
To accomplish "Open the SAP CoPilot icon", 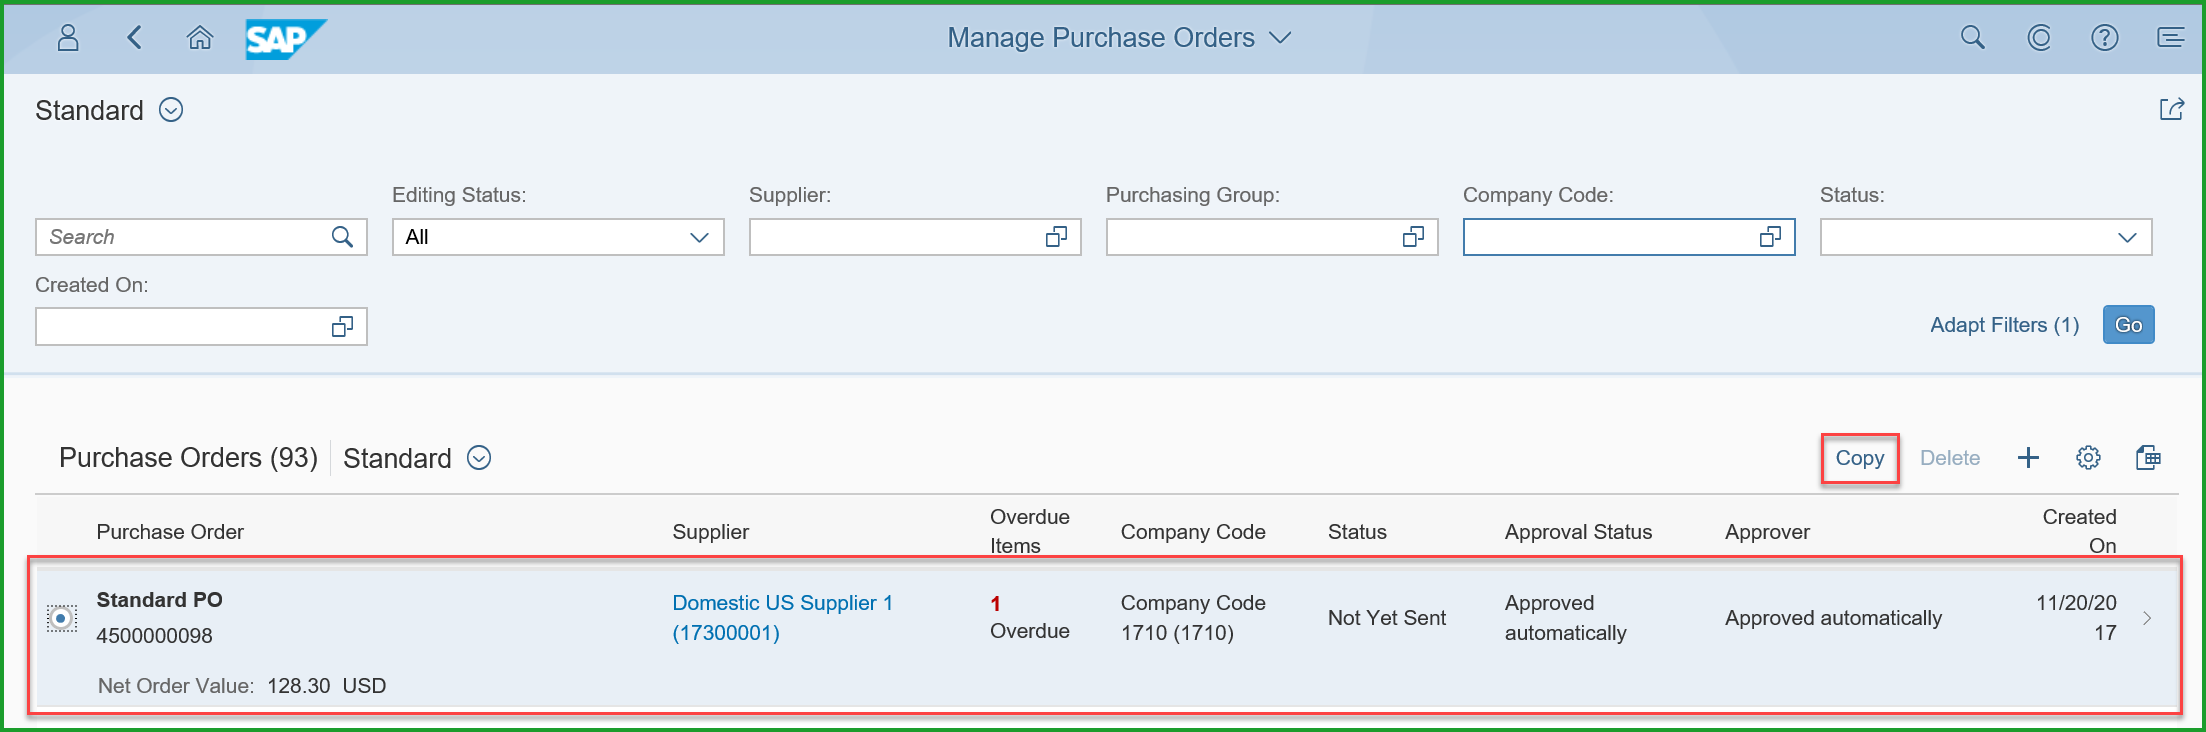I will 2039,38.
